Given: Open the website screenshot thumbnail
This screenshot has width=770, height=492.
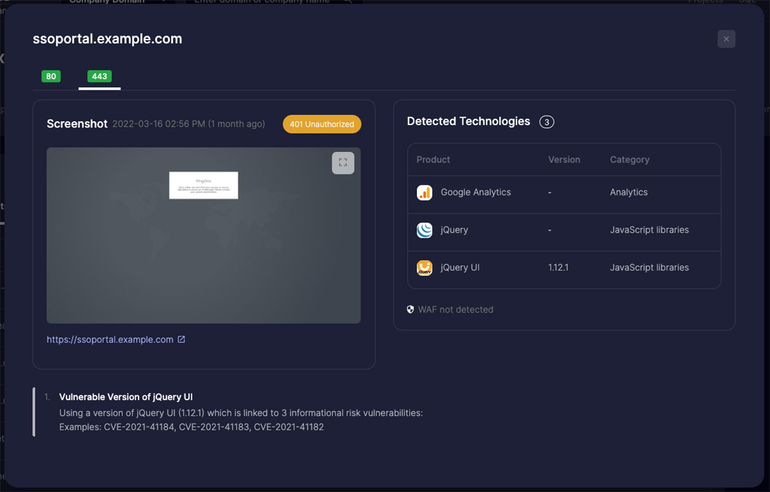Looking at the screenshot, I should point(203,235).
